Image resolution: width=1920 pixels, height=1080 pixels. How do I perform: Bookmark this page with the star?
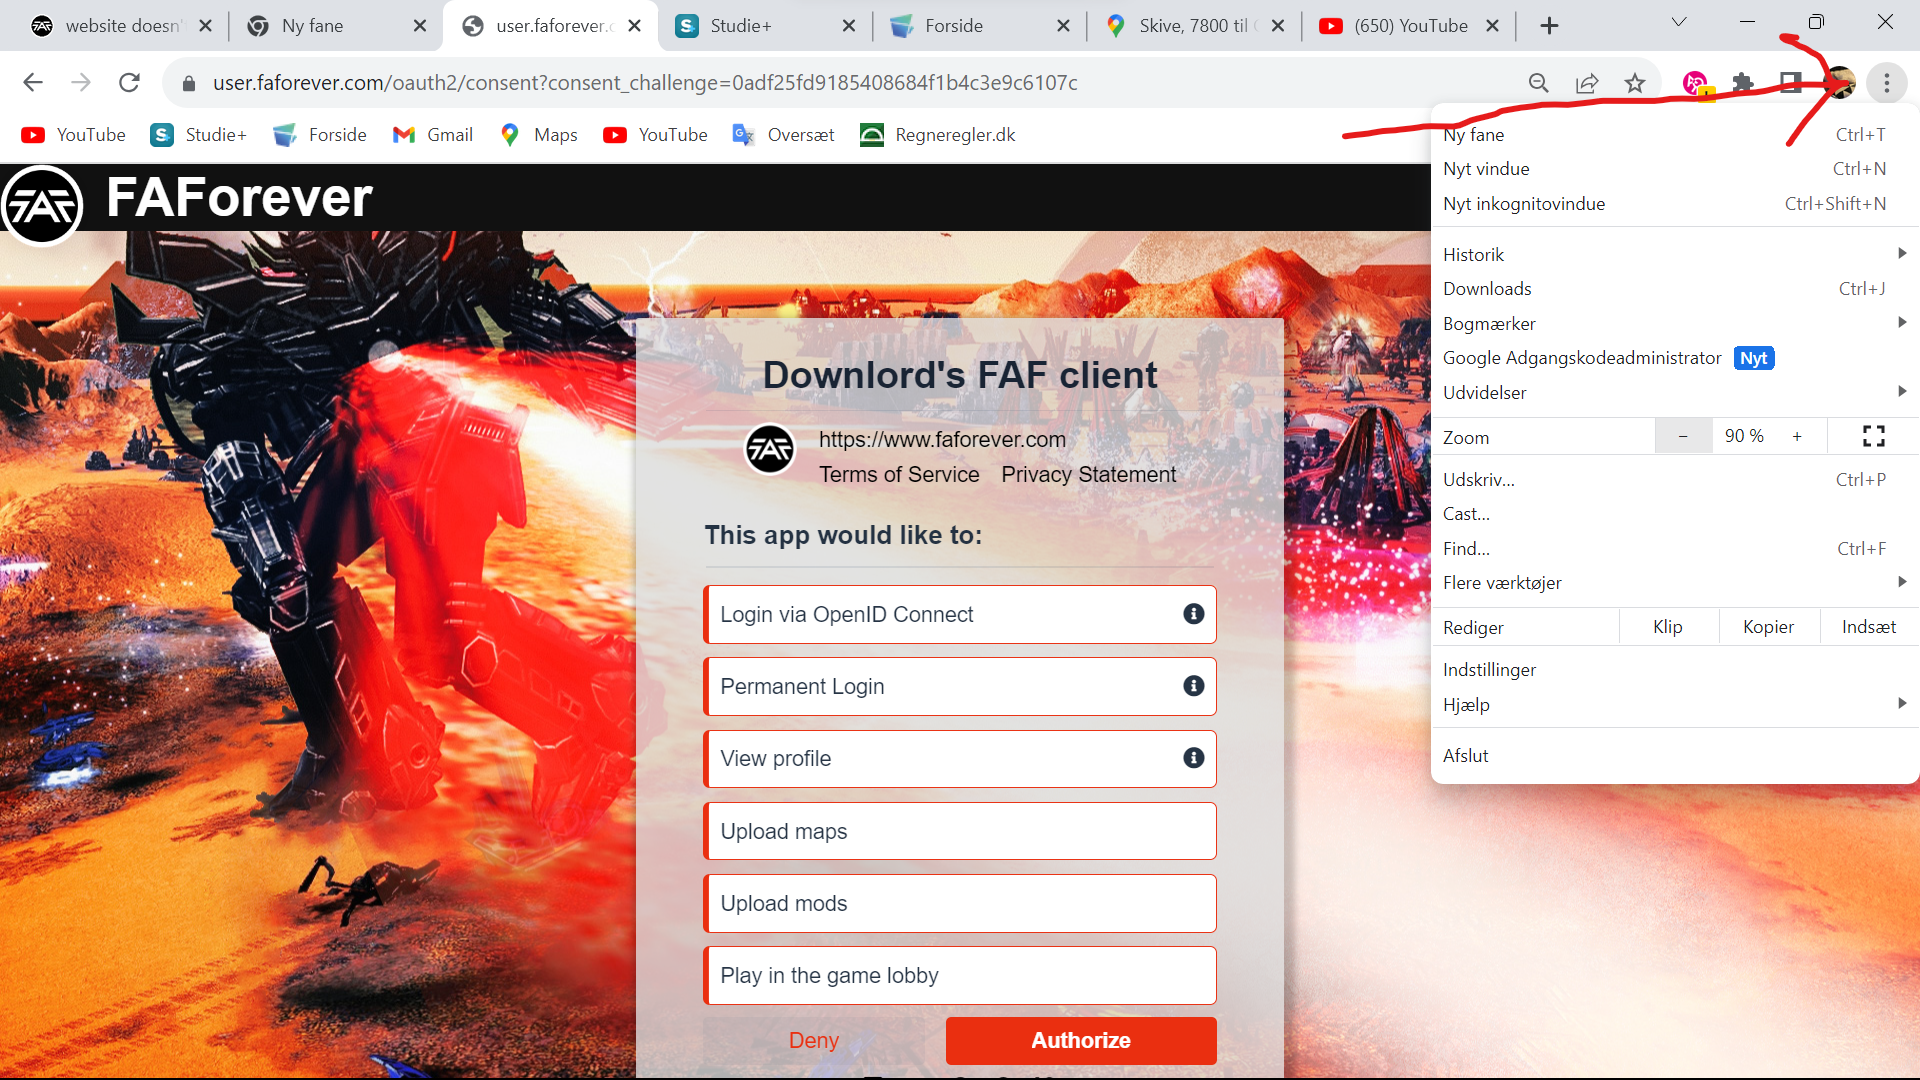[x=1635, y=83]
